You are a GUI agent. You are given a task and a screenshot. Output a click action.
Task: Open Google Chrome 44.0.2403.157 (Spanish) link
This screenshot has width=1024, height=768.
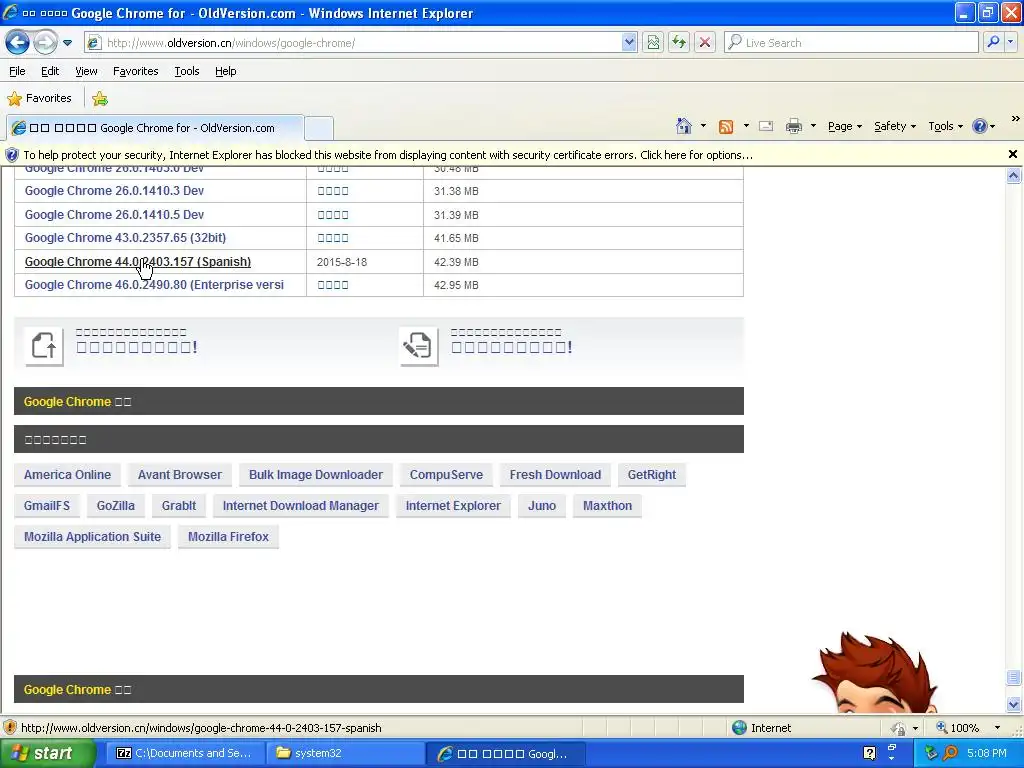point(138,261)
